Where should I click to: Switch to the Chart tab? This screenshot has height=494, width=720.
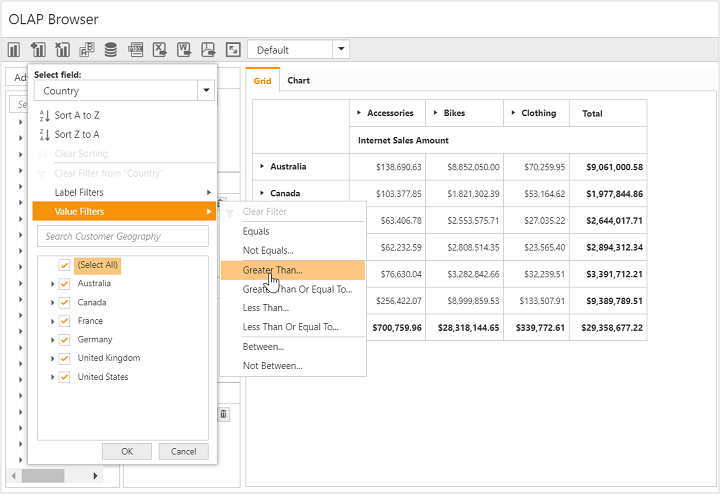click(x=298, y=81)
